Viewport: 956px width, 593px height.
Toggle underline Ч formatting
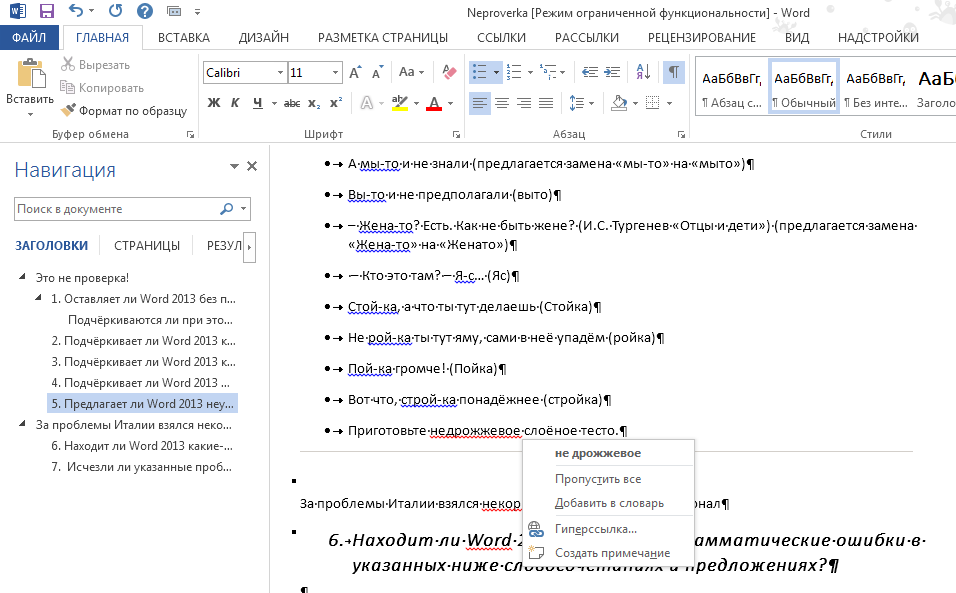[x=258, y=103]
